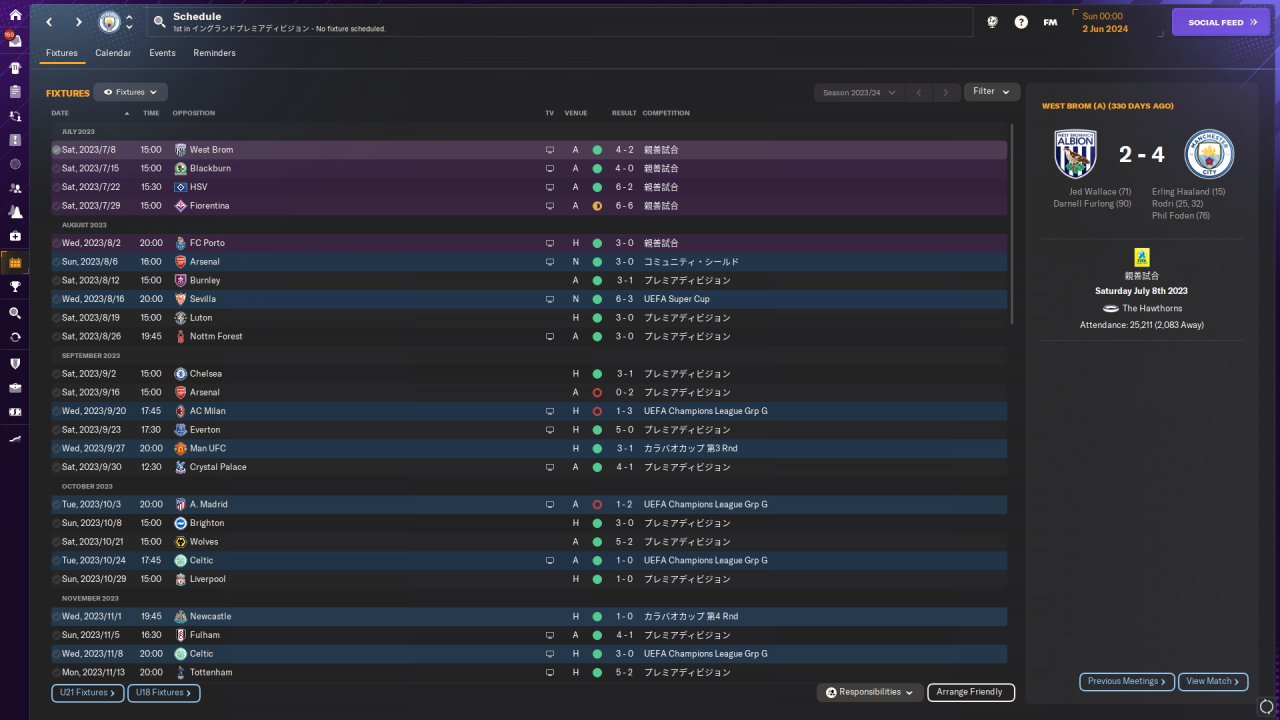1280x720 pixels.
Task: Go to next season arrow
Action: point(946,92)
